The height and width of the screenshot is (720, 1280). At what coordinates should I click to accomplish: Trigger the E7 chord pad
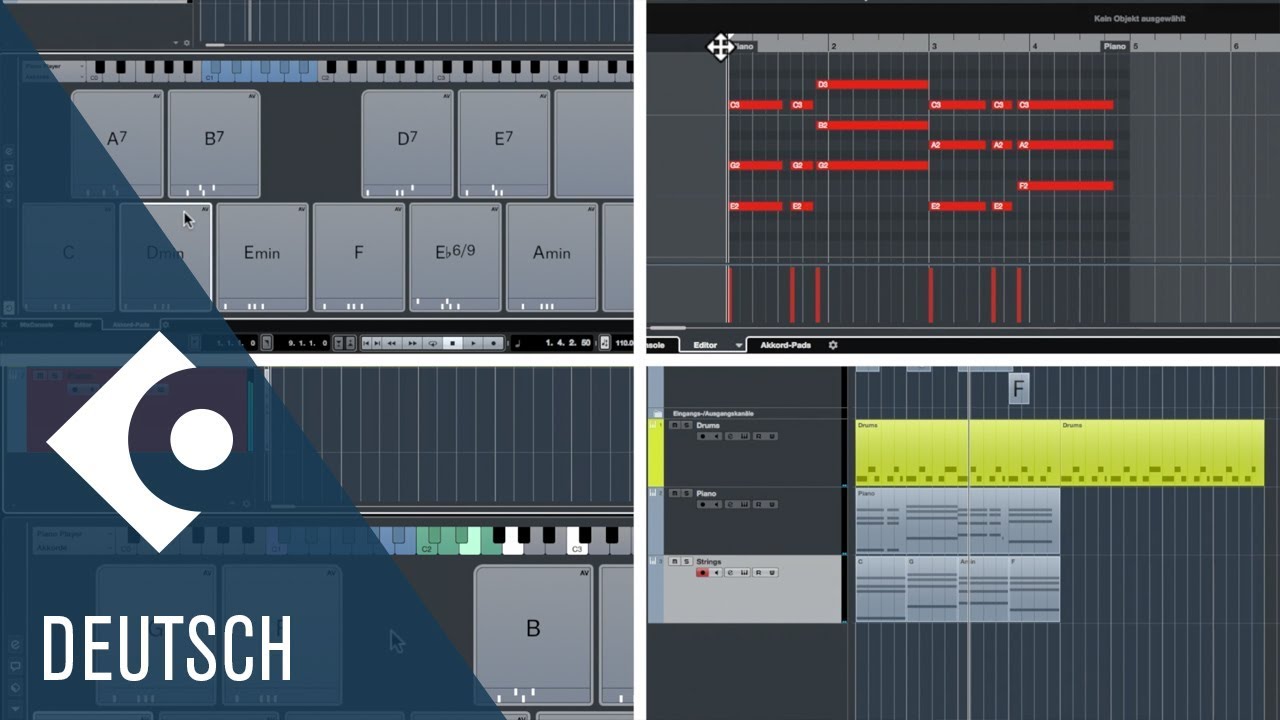504,144
